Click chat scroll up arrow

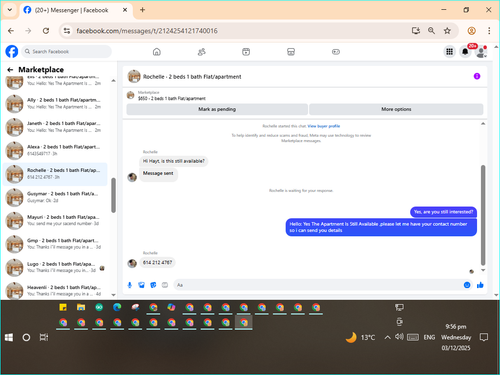click(x=483, y=124)
